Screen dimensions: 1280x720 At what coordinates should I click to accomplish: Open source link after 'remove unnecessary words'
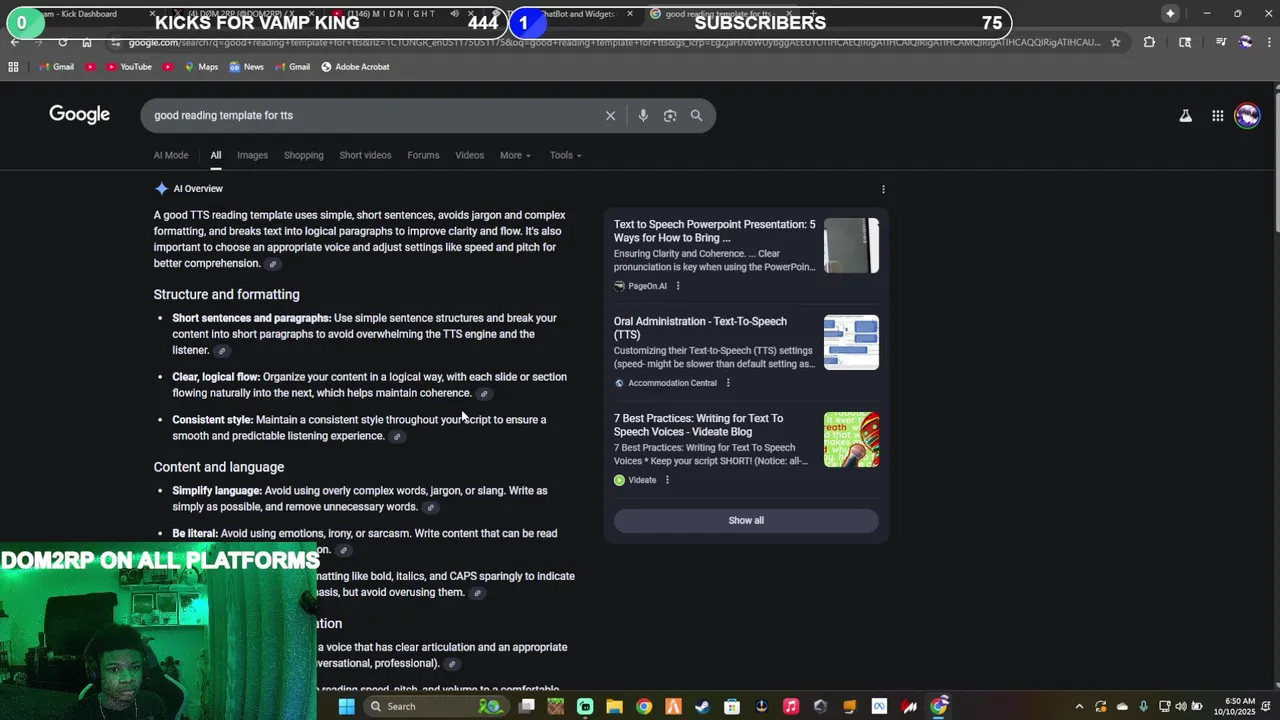tap(430, 508)
